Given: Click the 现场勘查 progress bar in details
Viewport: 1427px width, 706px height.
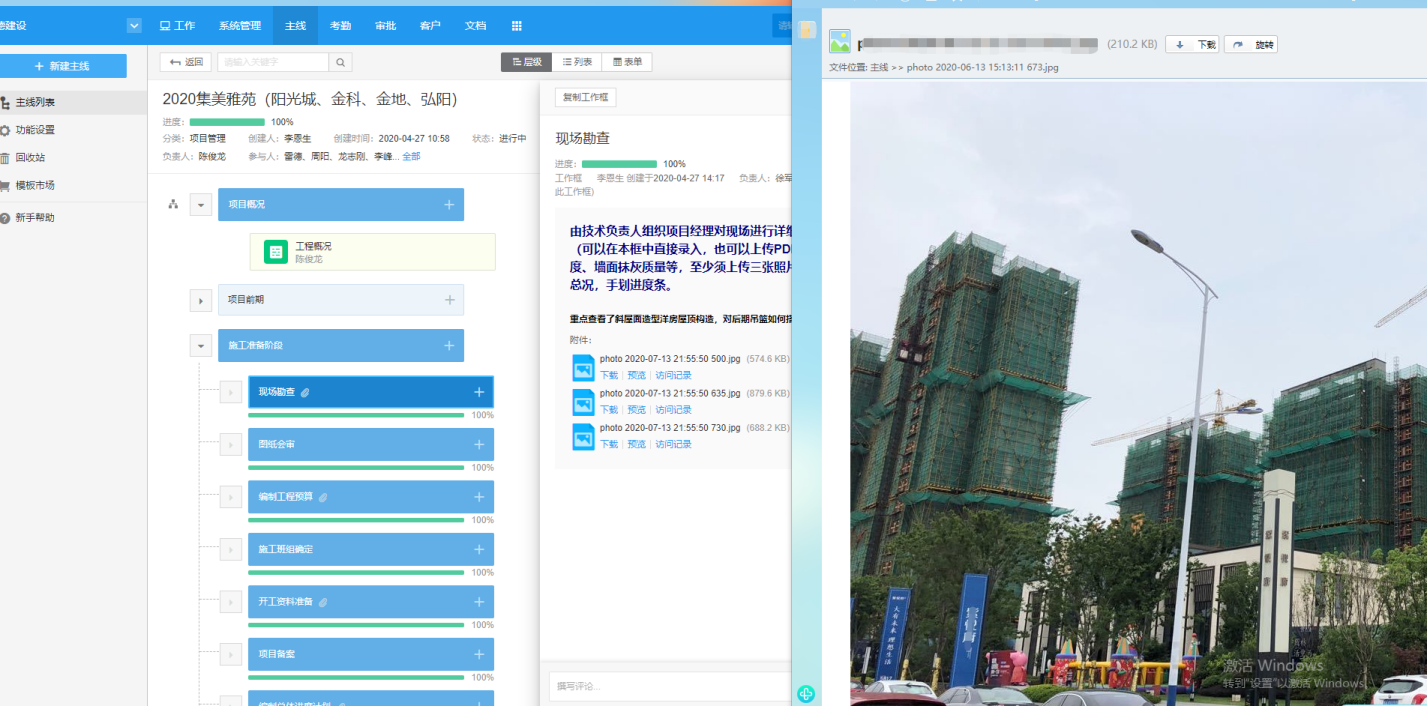Looking at the screenshot, I should point(619,164).
